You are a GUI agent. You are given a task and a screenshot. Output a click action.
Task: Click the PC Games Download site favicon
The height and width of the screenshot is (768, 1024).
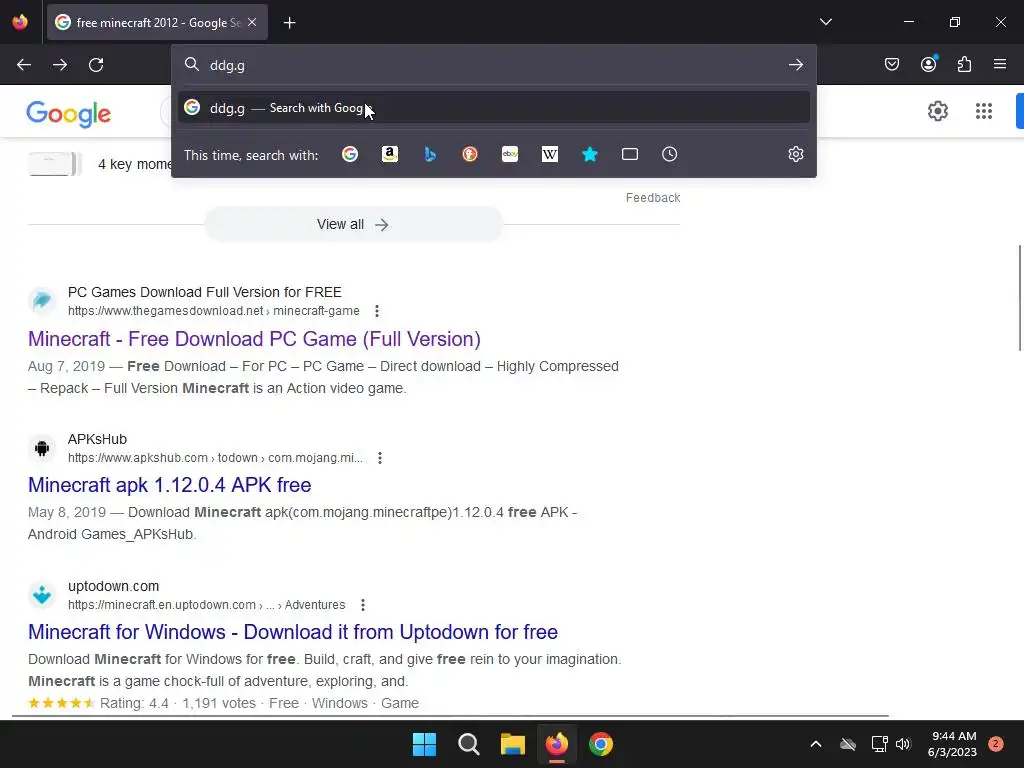tap(42, 300)
